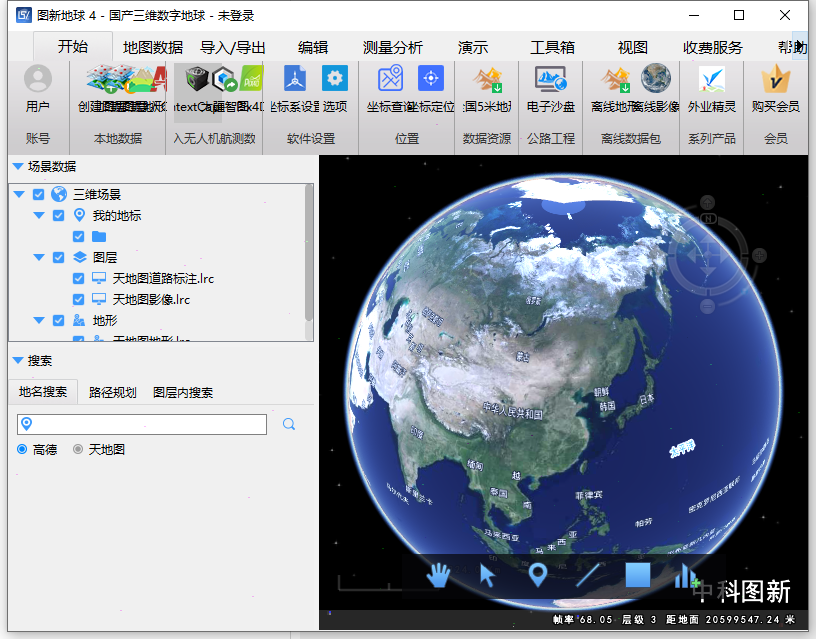
Task: Open the 工具箱 ribbon tab
Action: click(x=552, y=47)
